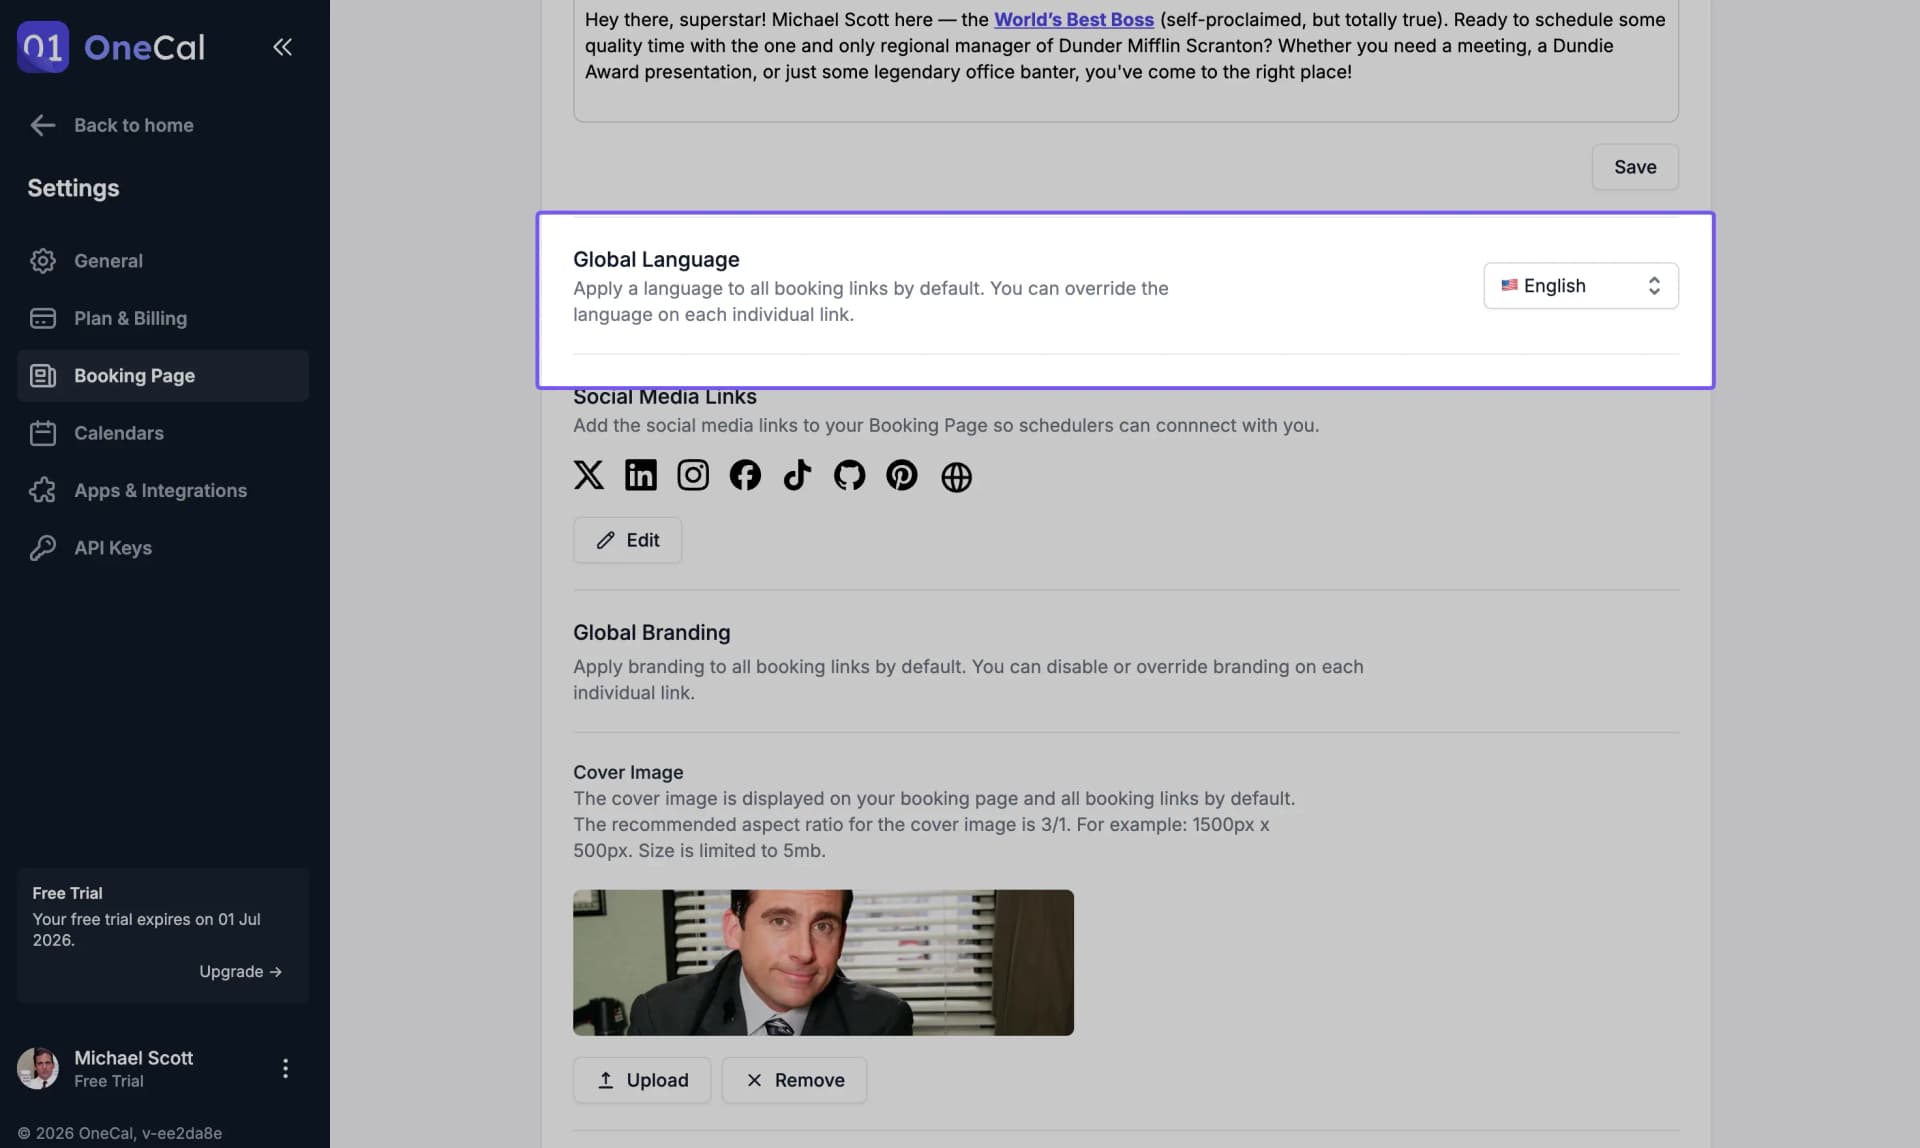Open the English language dropdown
Image resolution: width=1920 pixels, height=1148 pixels.
tap(1580, 286)
